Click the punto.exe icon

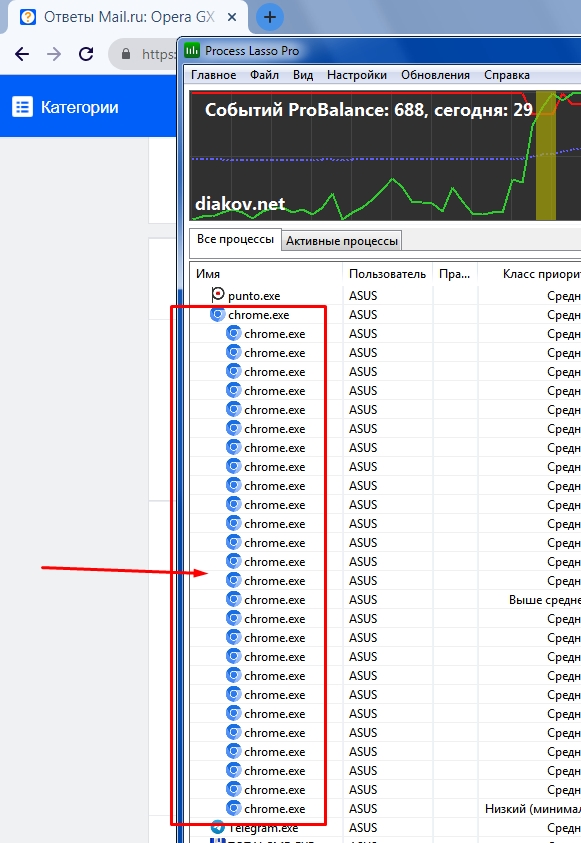point(218,295)
